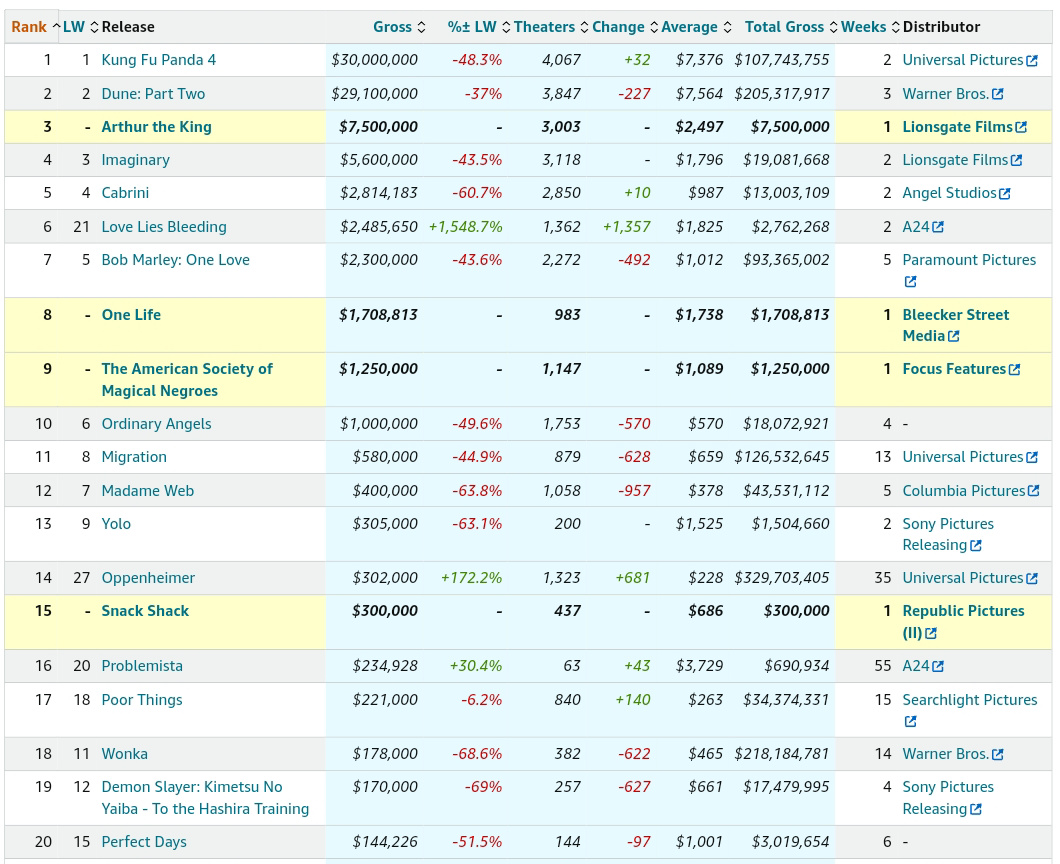Select the +1,548.7% change value
Screen dimensions: 1060x864
pyautogui.click(x=466, y=226)
